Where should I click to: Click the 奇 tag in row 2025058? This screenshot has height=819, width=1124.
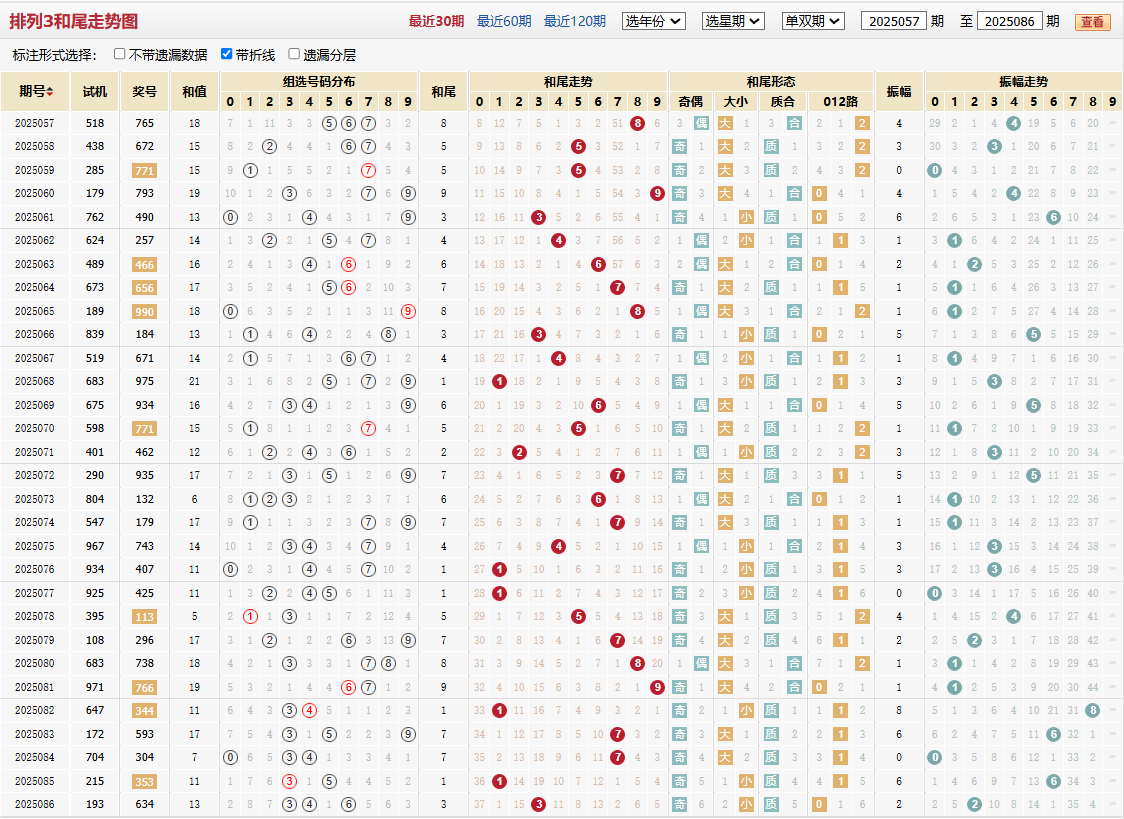click(x=680, y=147)
